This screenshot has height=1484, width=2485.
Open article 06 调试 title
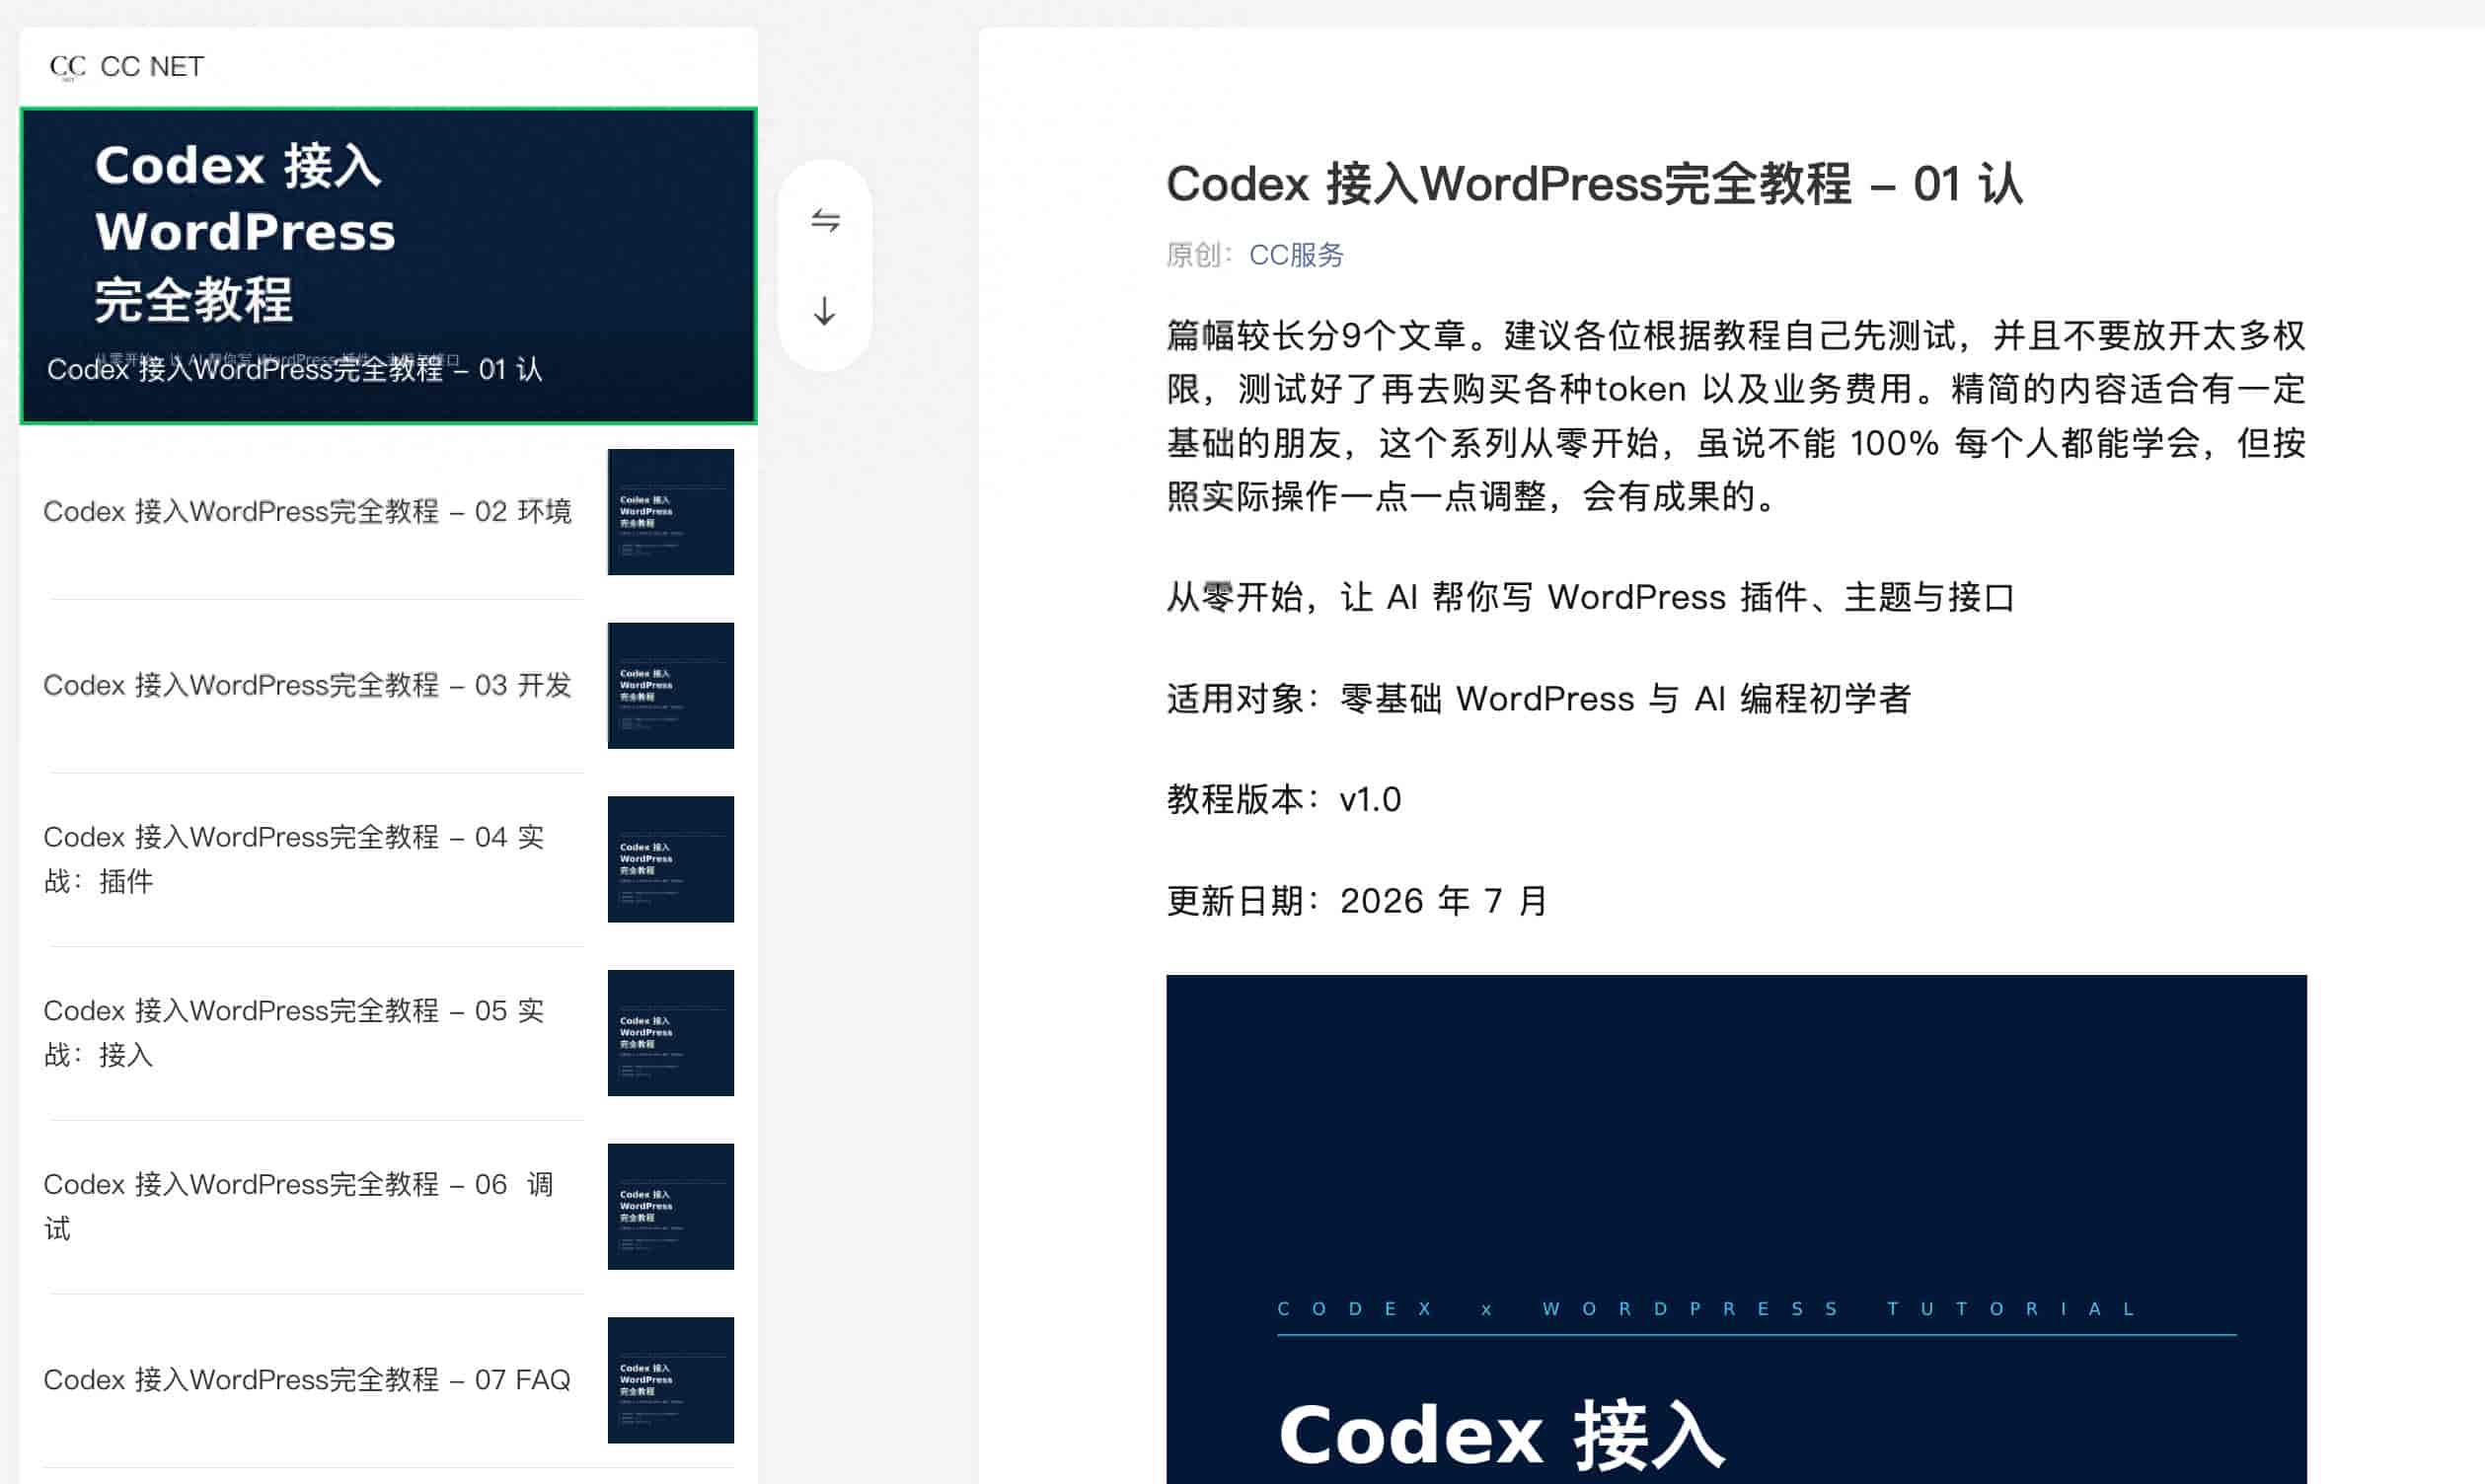298,1207
